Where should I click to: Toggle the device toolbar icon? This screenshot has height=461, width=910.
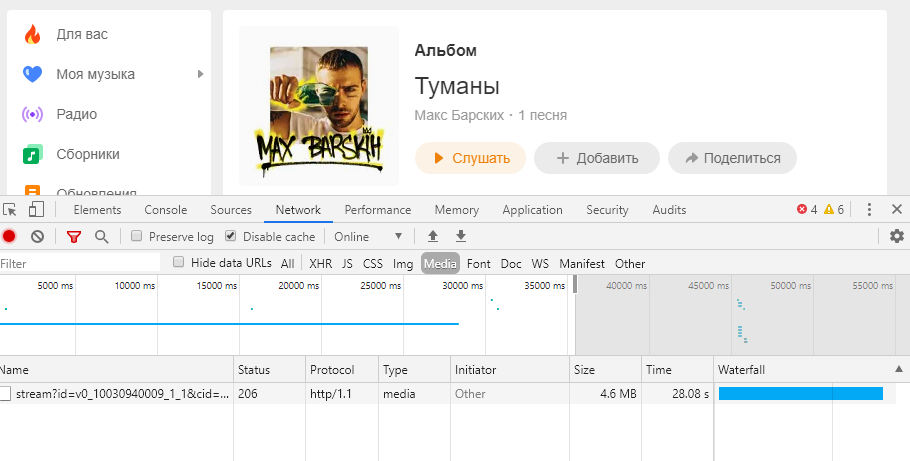[36, 210]
